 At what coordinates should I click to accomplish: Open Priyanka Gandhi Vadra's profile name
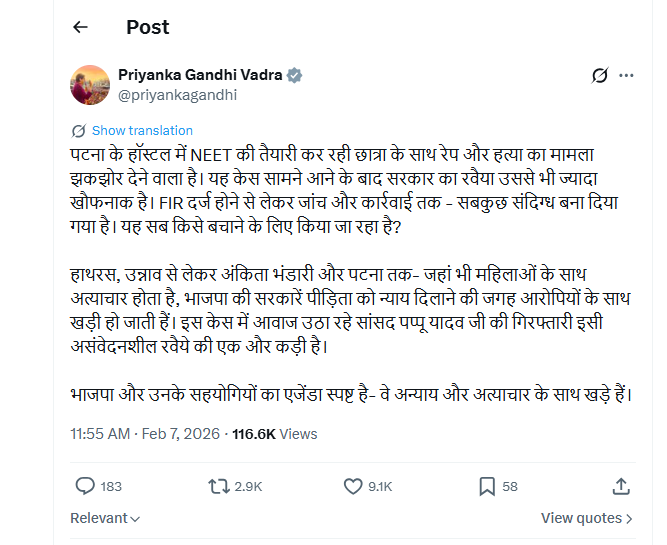(x=201, y=76)
